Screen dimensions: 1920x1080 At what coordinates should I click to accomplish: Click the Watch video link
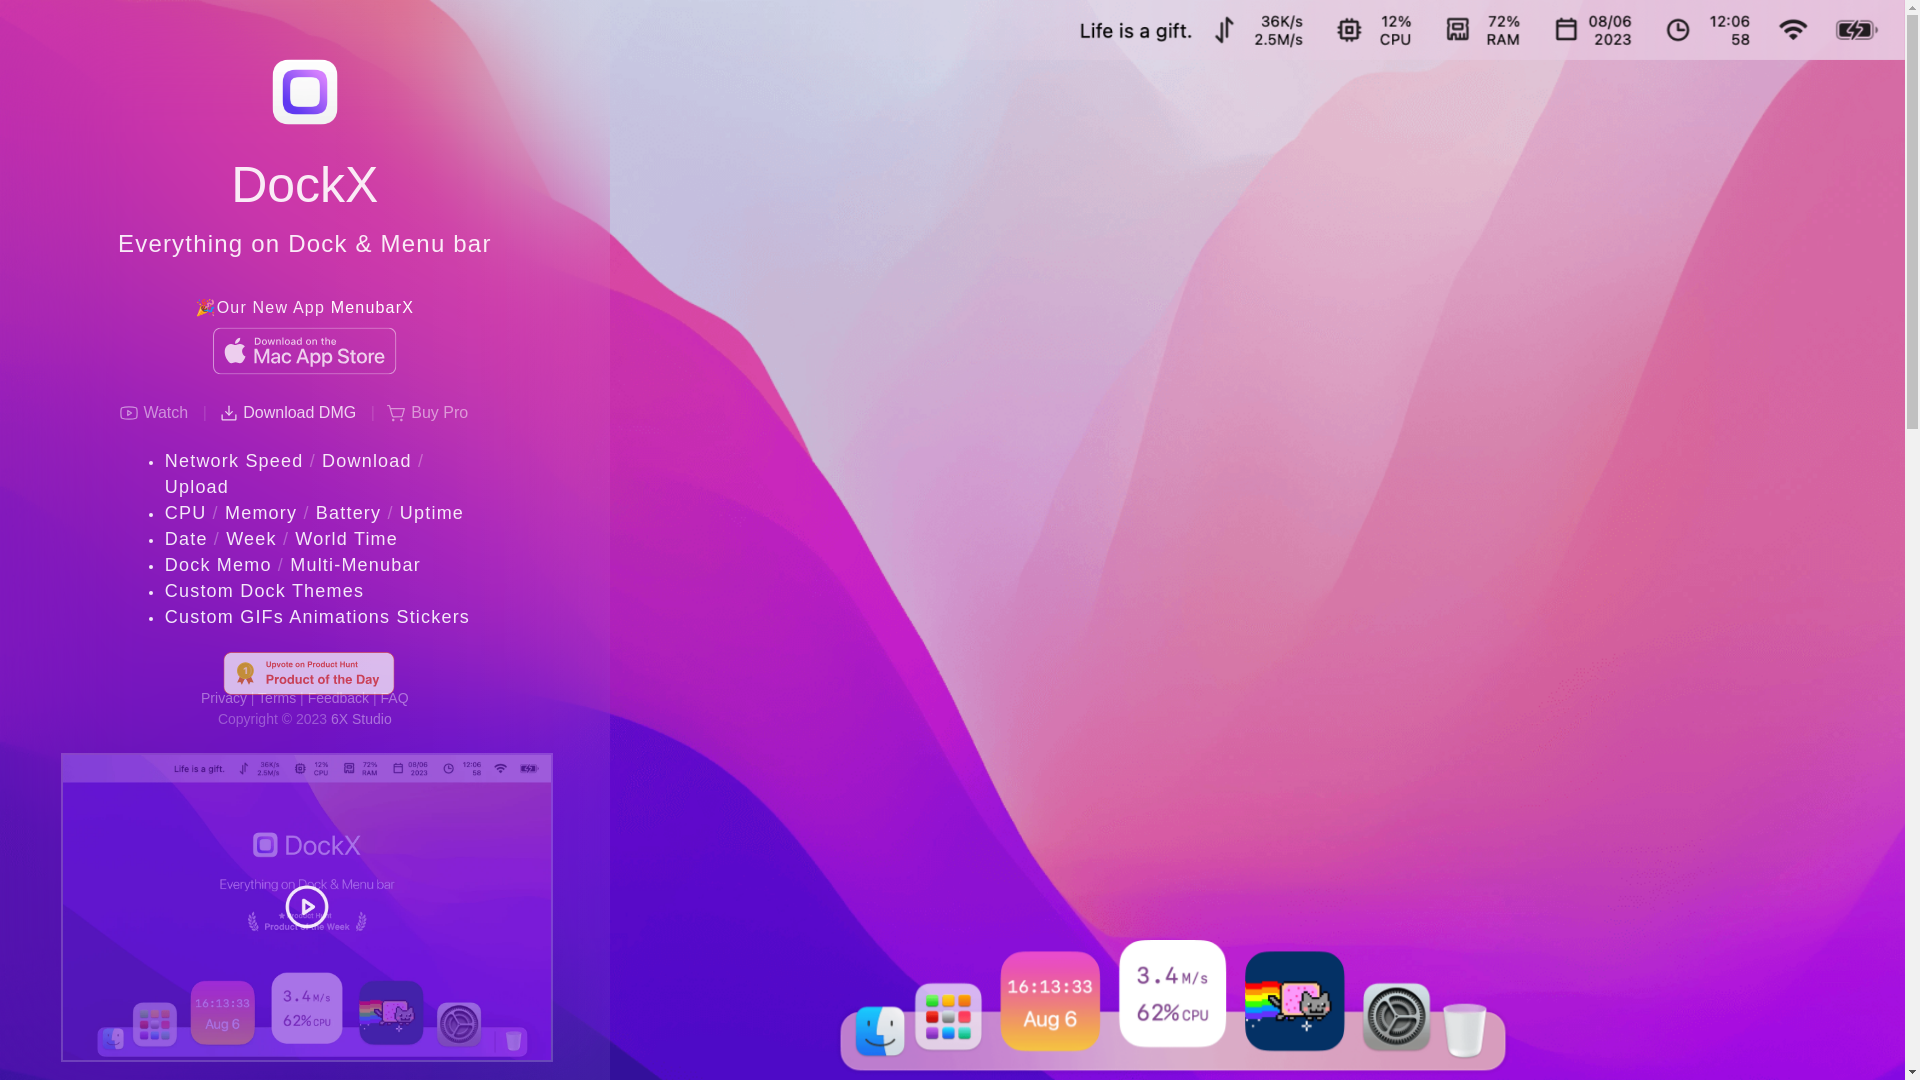pos(153,413)
